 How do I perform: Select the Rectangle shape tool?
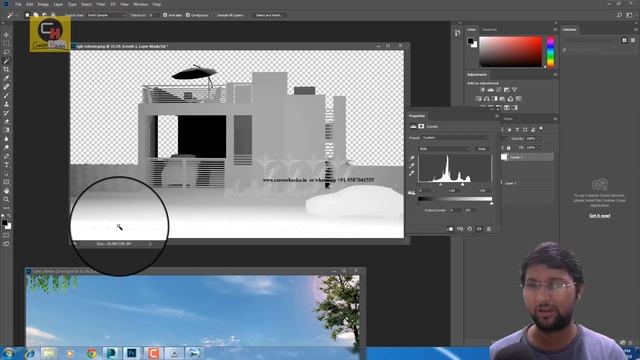(x=6, y=182)
